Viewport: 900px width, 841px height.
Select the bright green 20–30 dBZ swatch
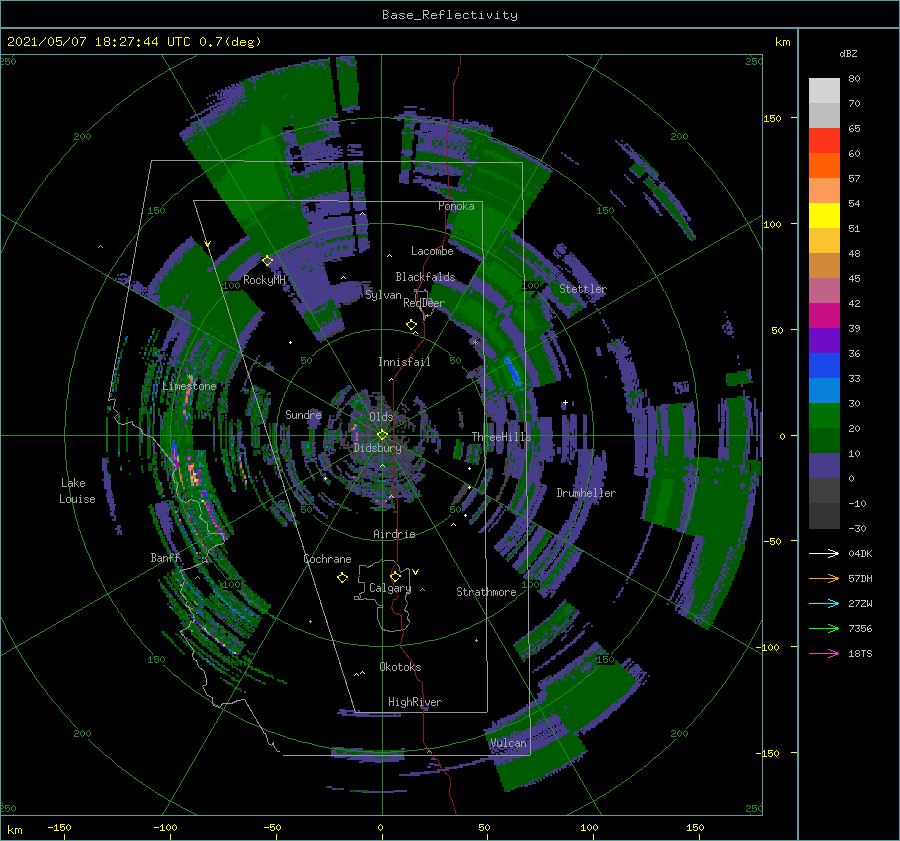click(x=824, y=415)
